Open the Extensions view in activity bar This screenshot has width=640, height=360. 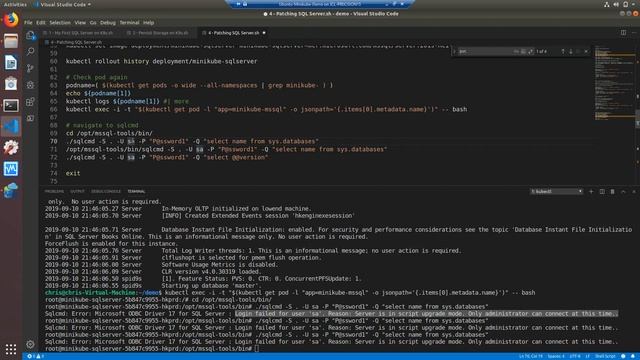(x=31, y=102)
